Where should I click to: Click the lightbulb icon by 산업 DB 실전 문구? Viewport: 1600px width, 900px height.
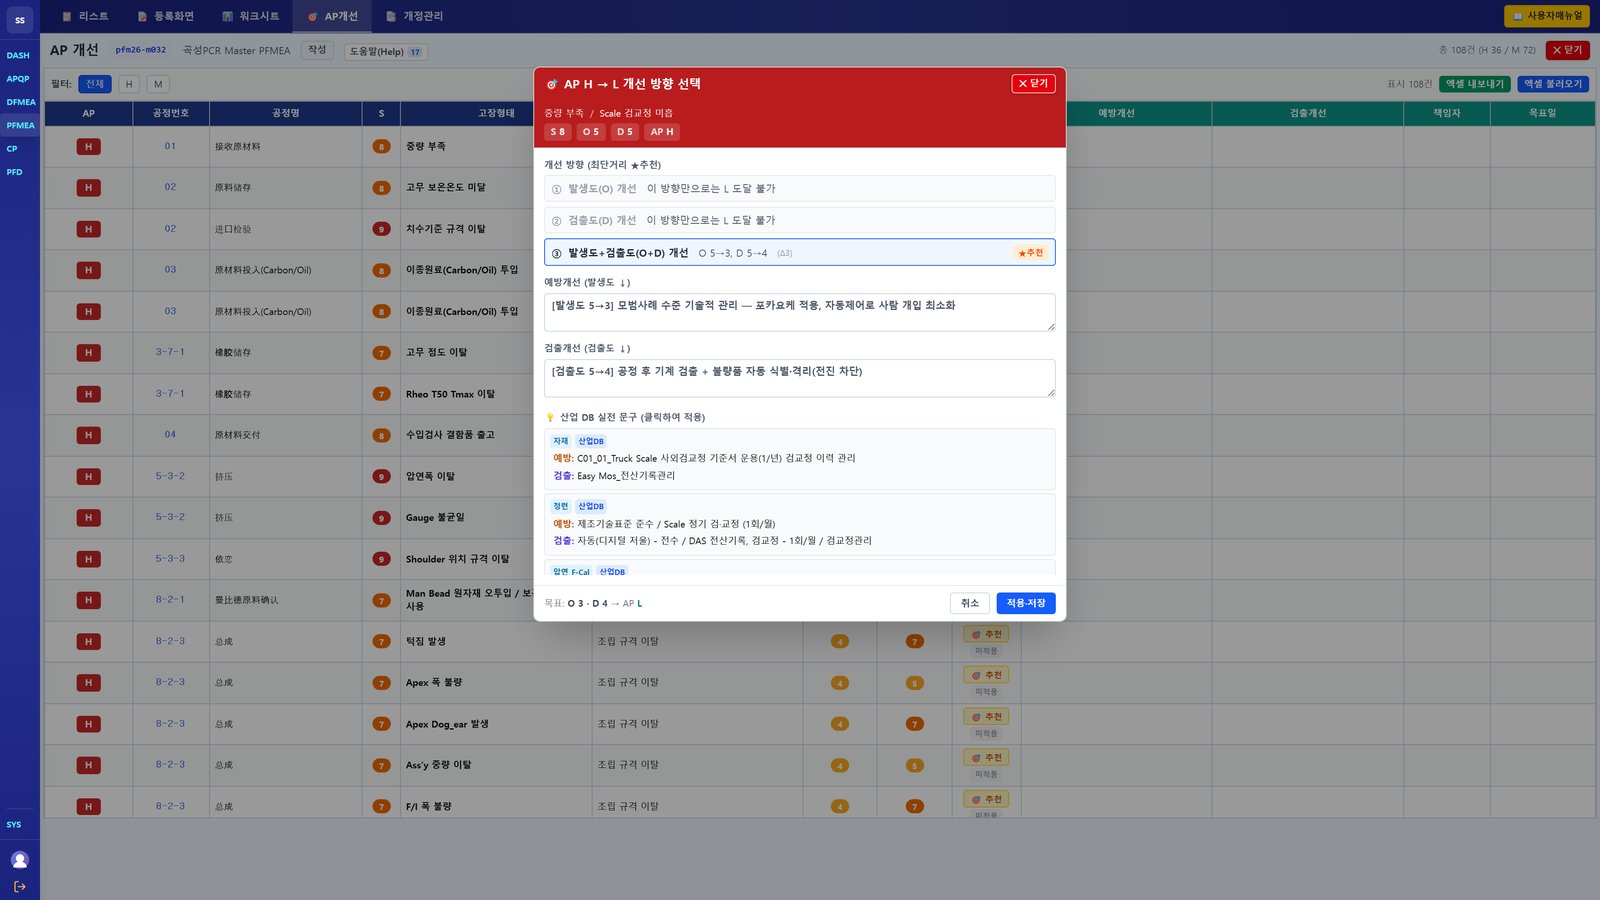550,418
